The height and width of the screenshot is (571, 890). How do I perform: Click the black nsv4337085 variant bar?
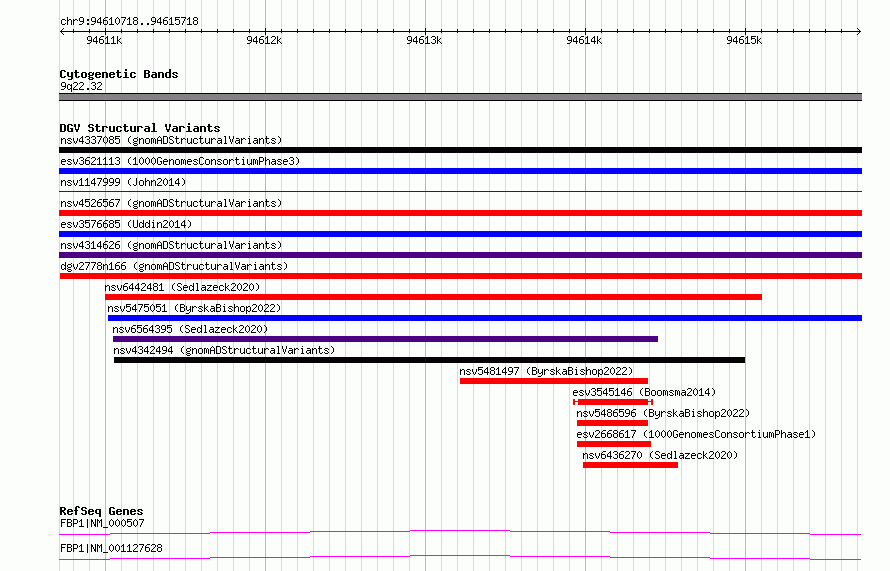point(460,150)
